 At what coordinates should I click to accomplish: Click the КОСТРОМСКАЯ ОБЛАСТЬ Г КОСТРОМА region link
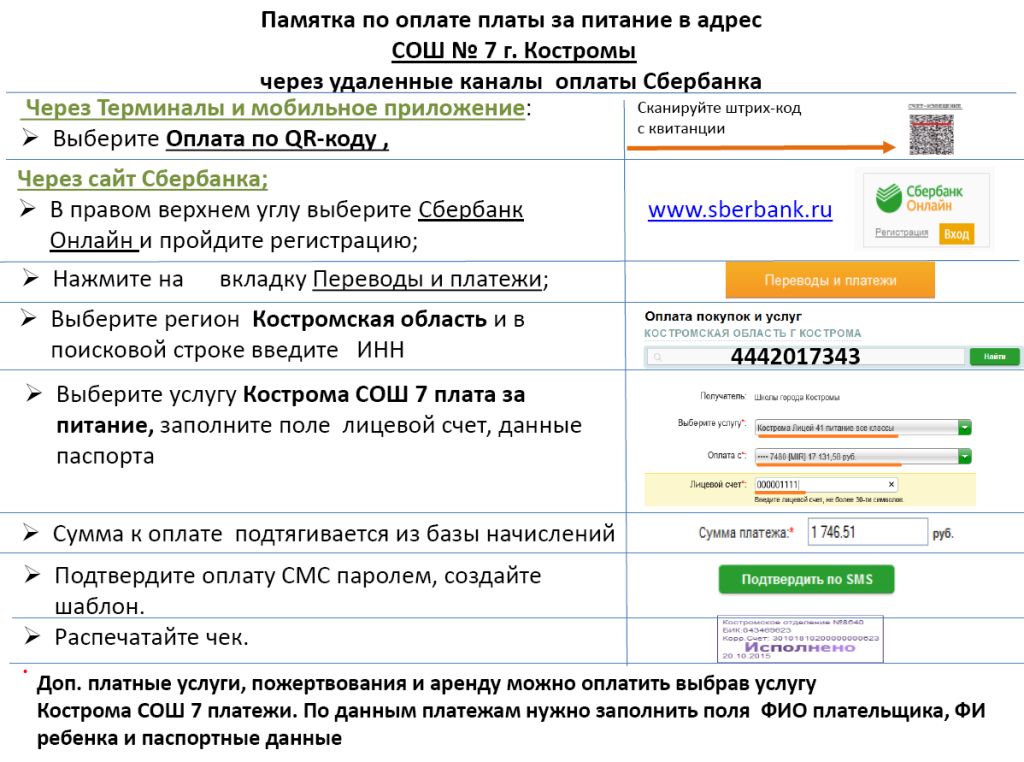[x=752, y=333]
